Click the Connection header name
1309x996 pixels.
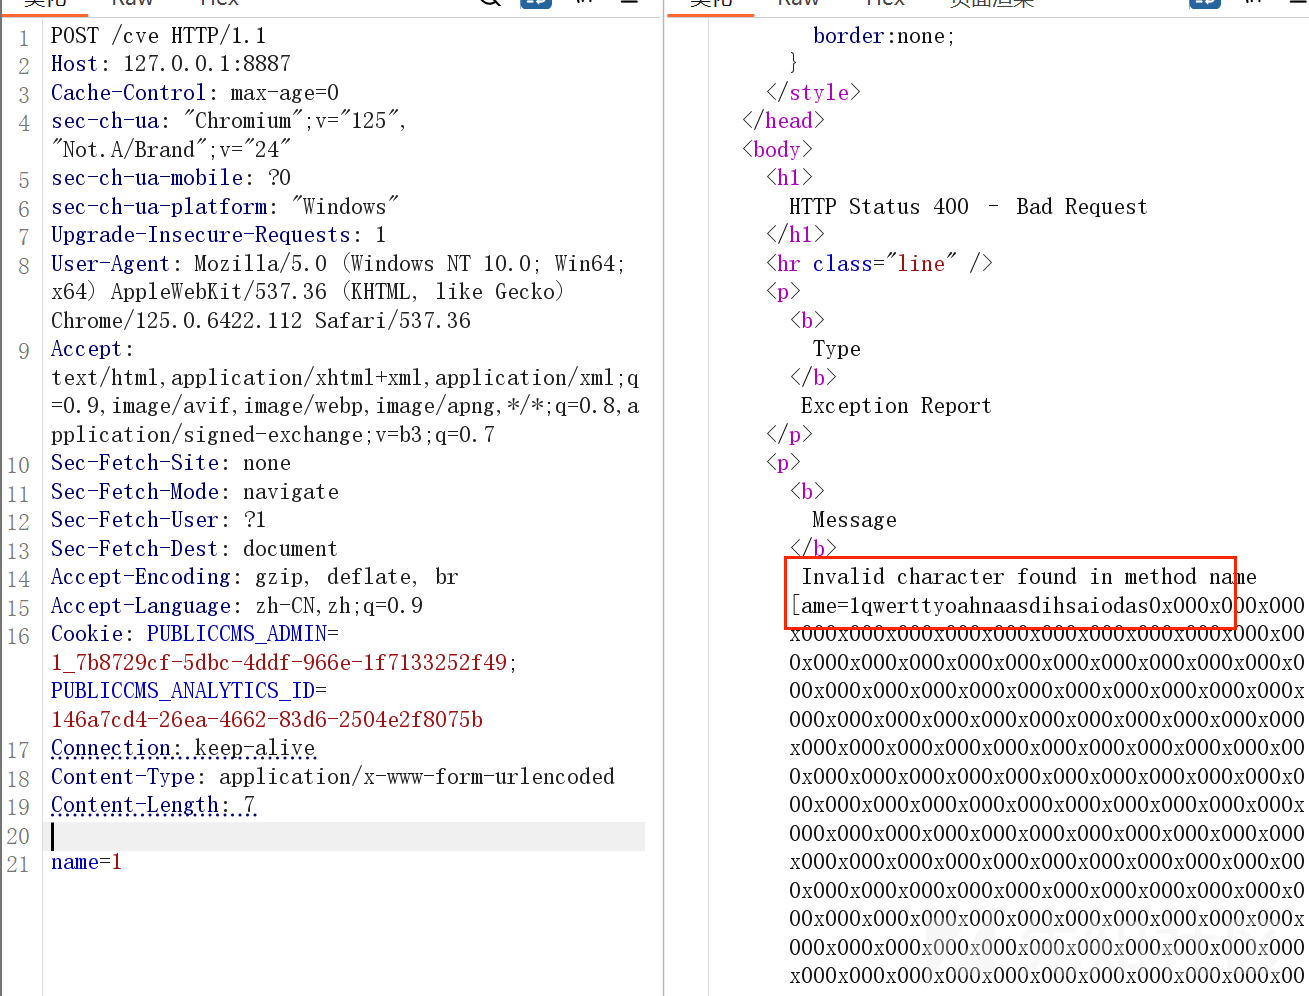tap(111, 748)
